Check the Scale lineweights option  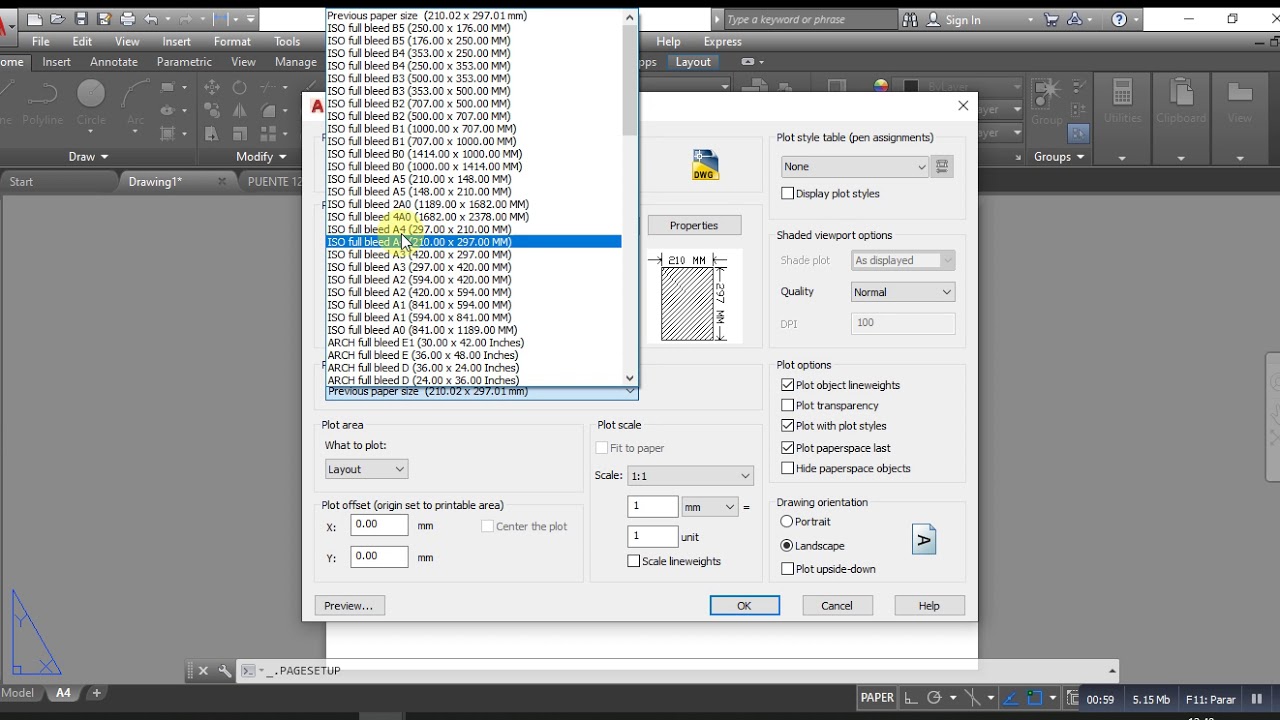[x=634, y=561]
